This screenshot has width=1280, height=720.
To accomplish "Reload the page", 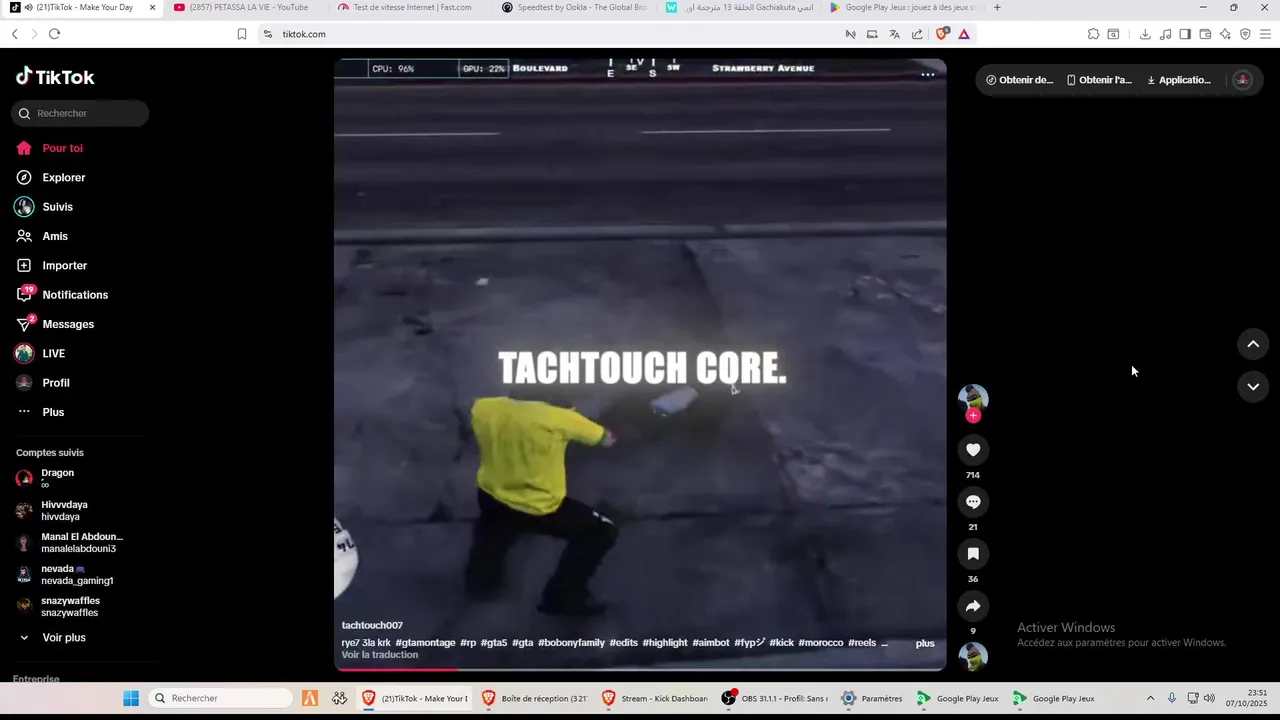I will 54,34.
